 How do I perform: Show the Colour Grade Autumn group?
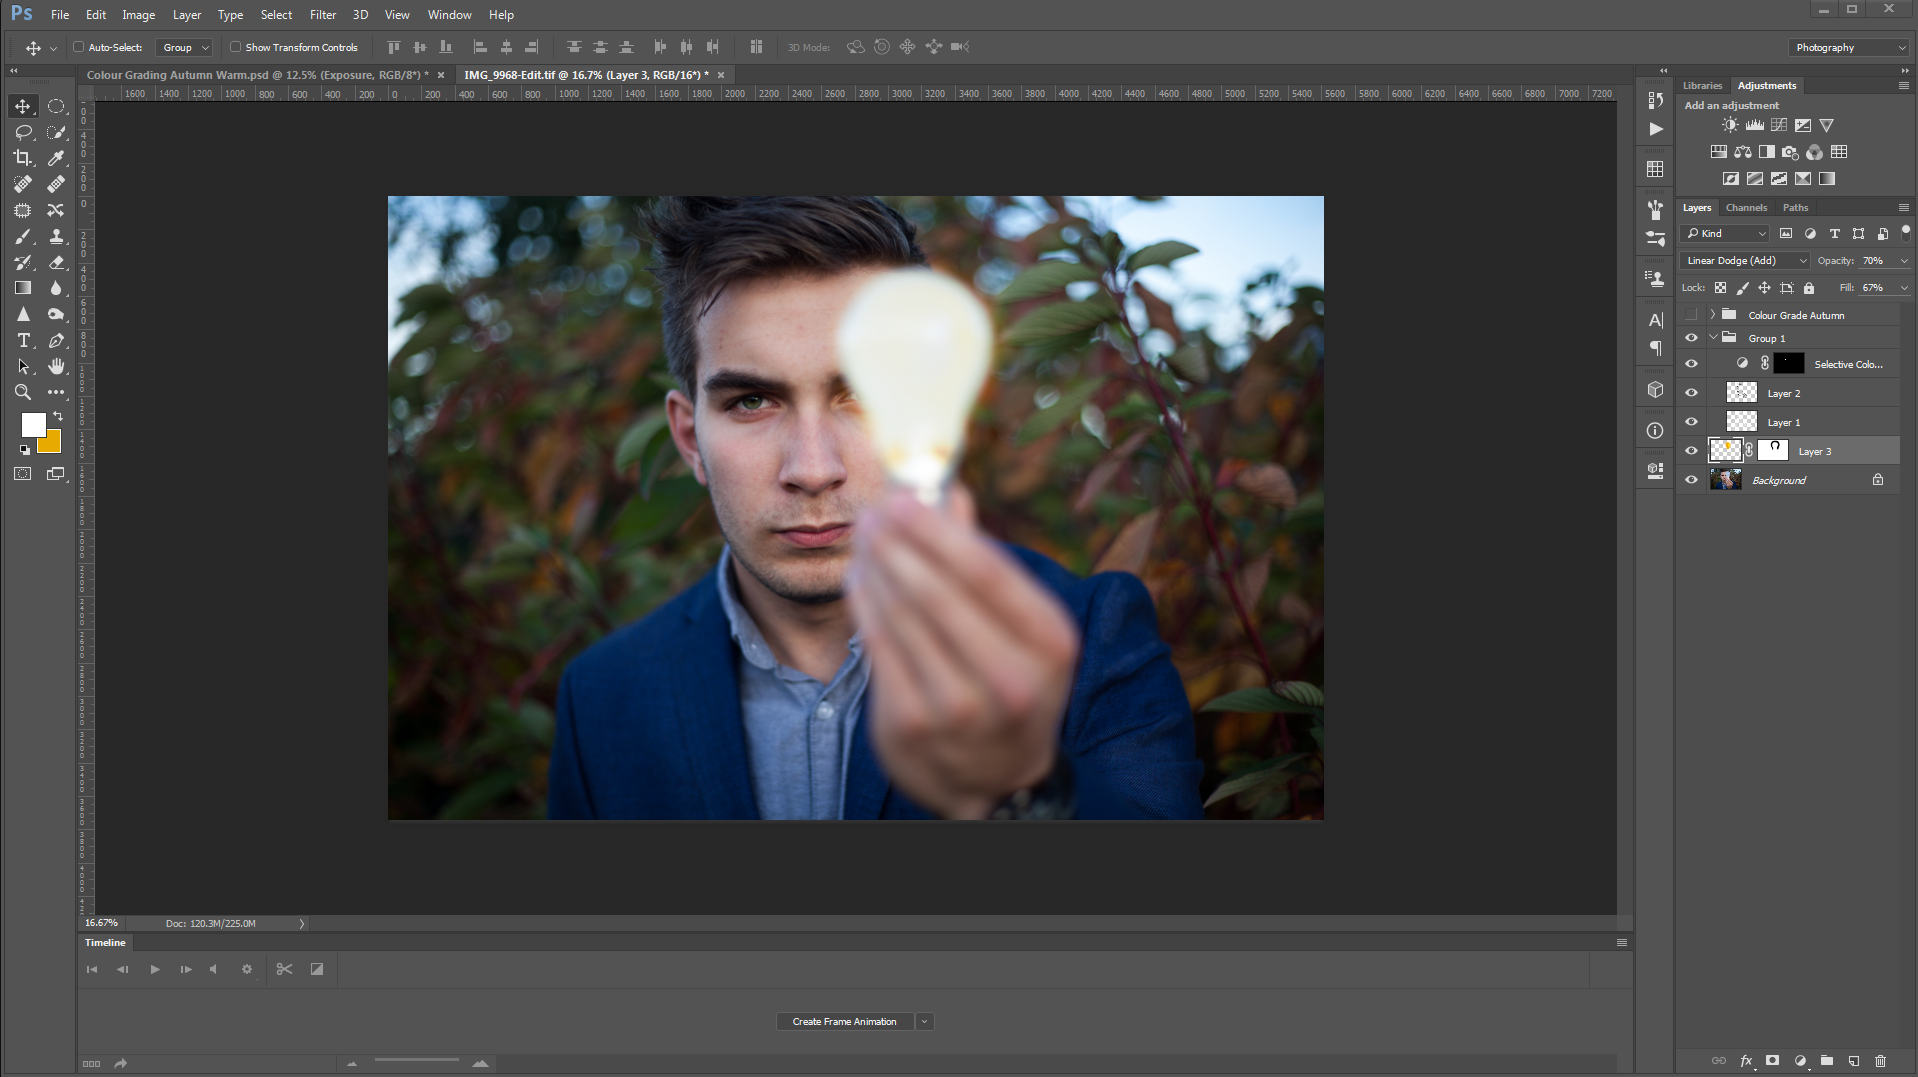pos(1691,315)
